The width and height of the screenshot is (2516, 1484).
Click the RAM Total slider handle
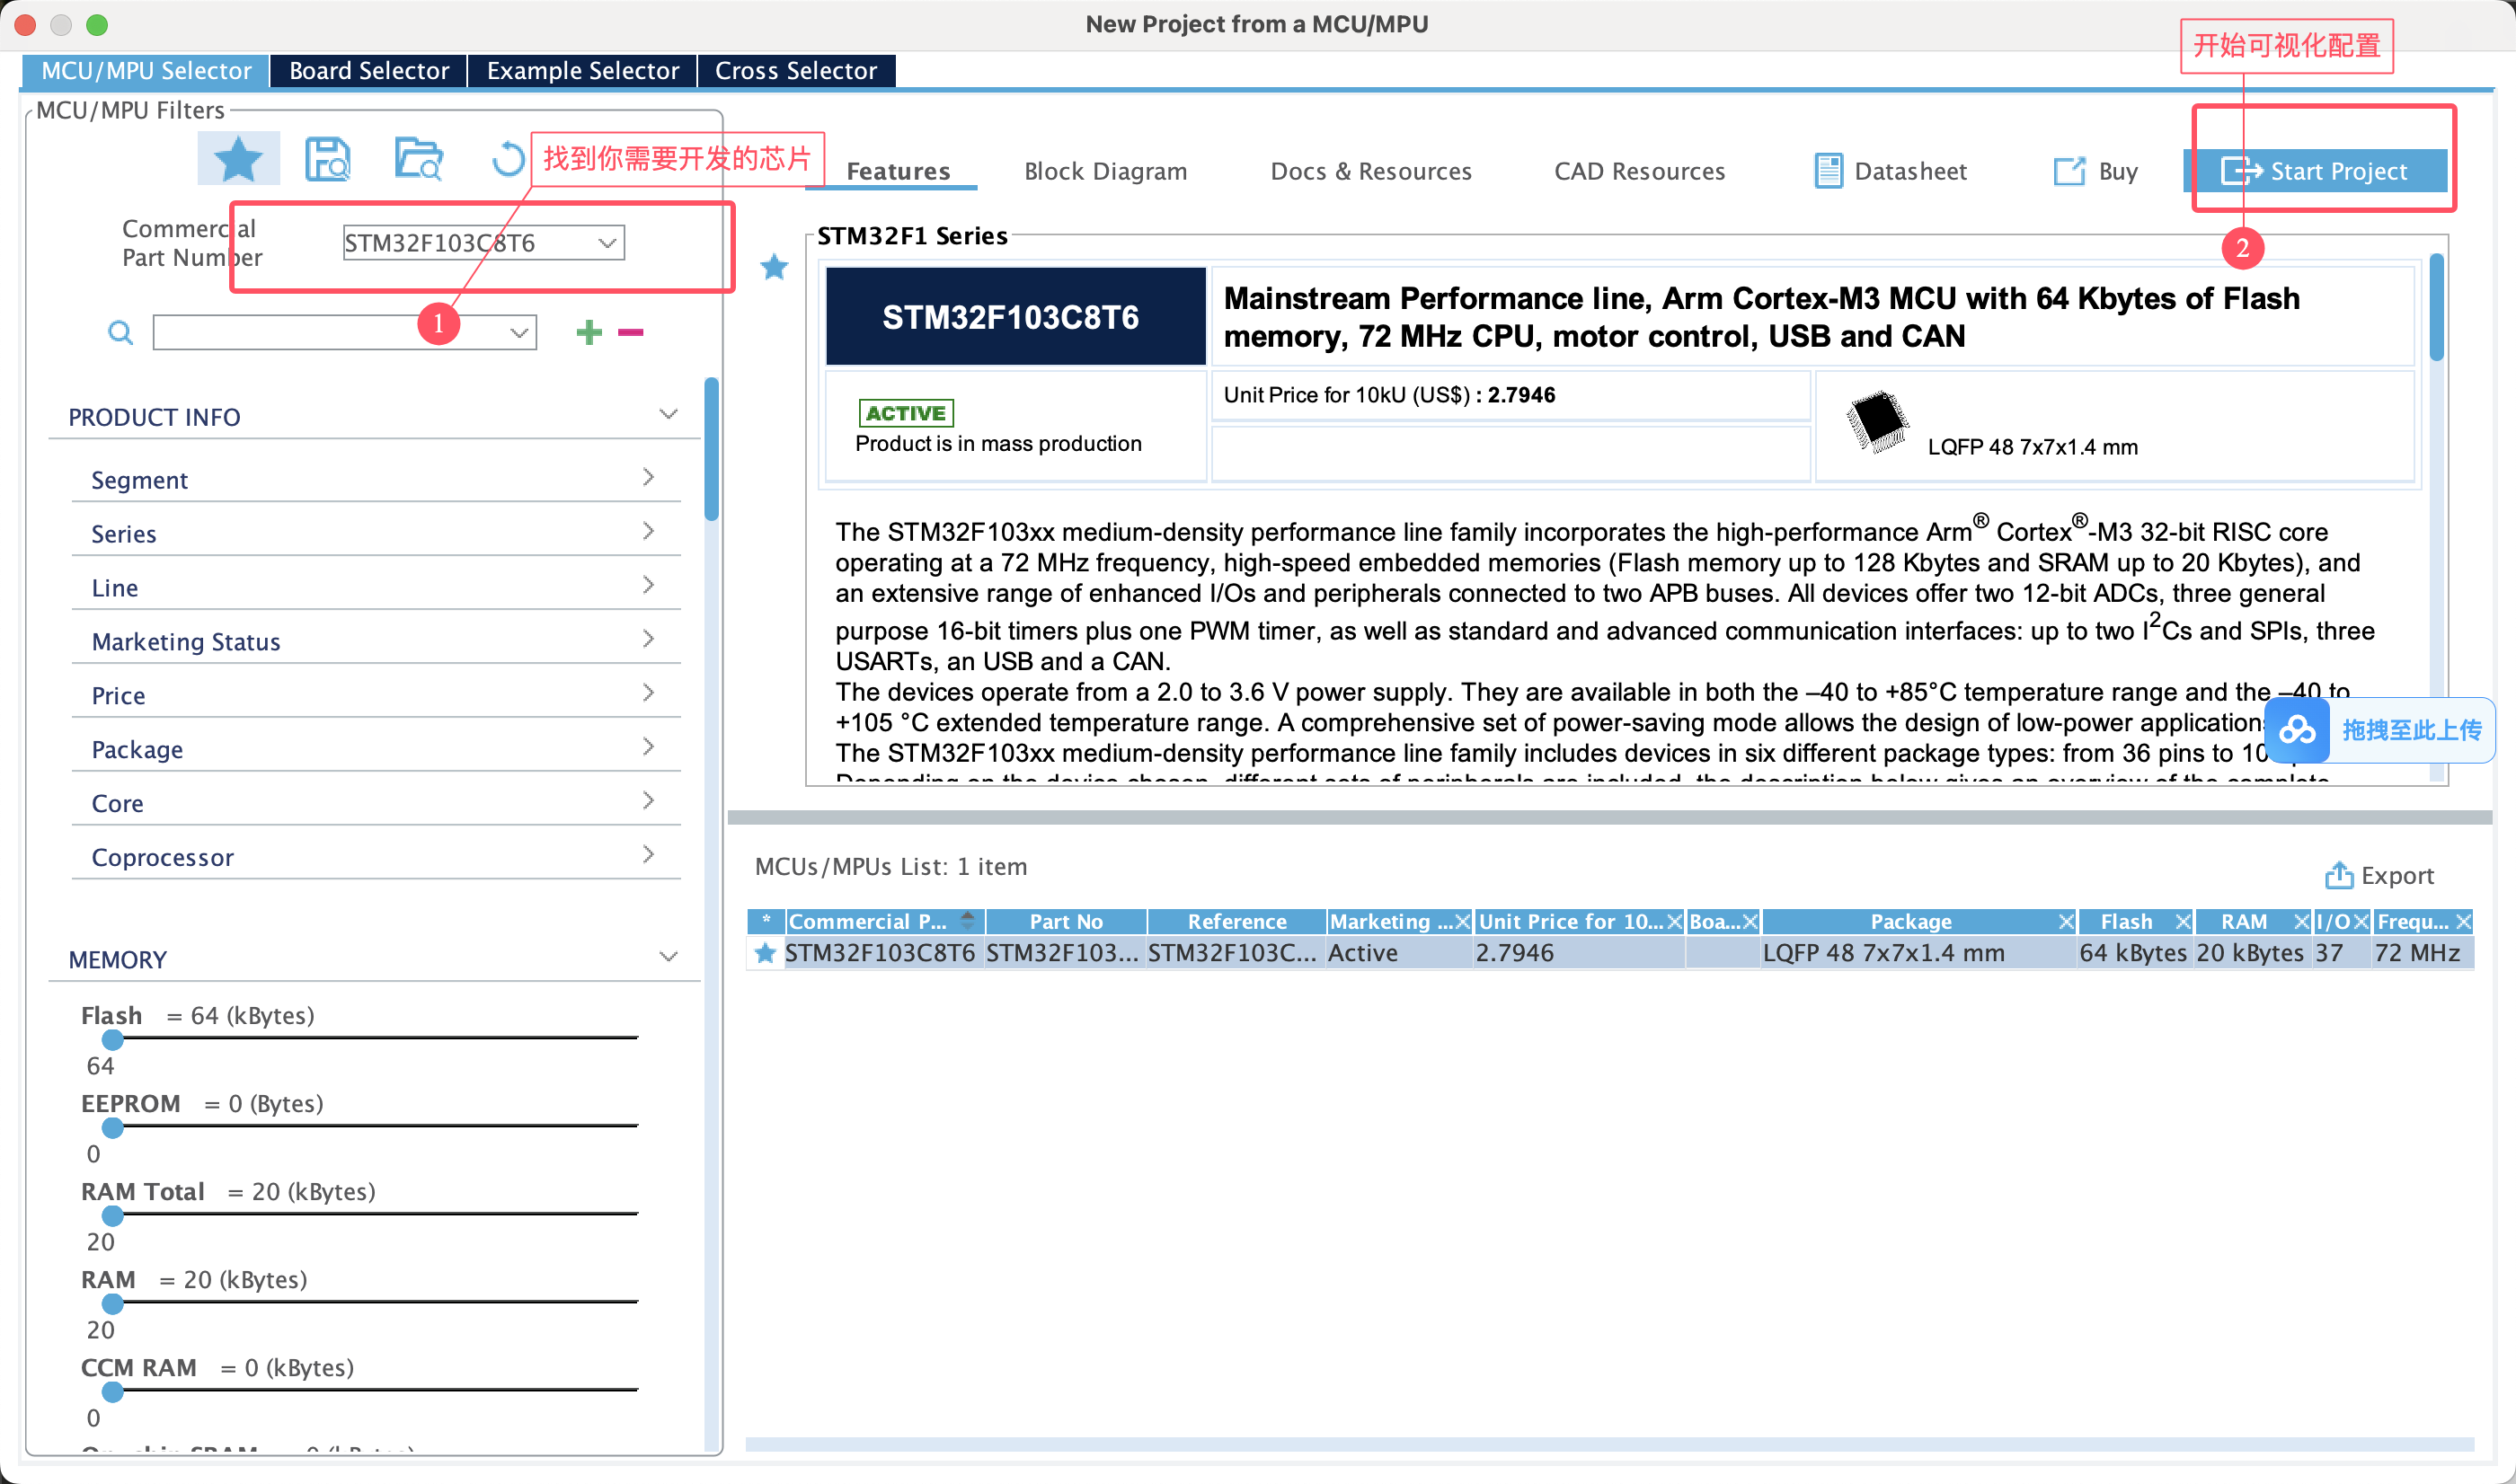coord(113,1216)
